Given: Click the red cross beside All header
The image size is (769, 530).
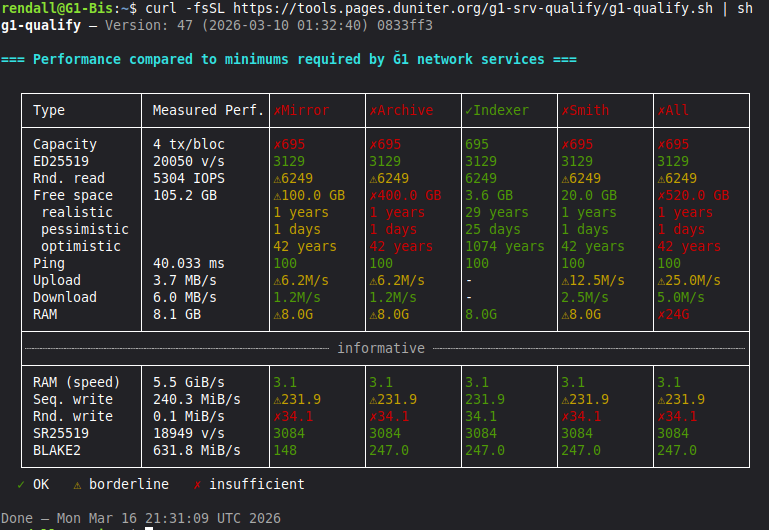Looking at the screenshot, I should click(x=661, y=111).
